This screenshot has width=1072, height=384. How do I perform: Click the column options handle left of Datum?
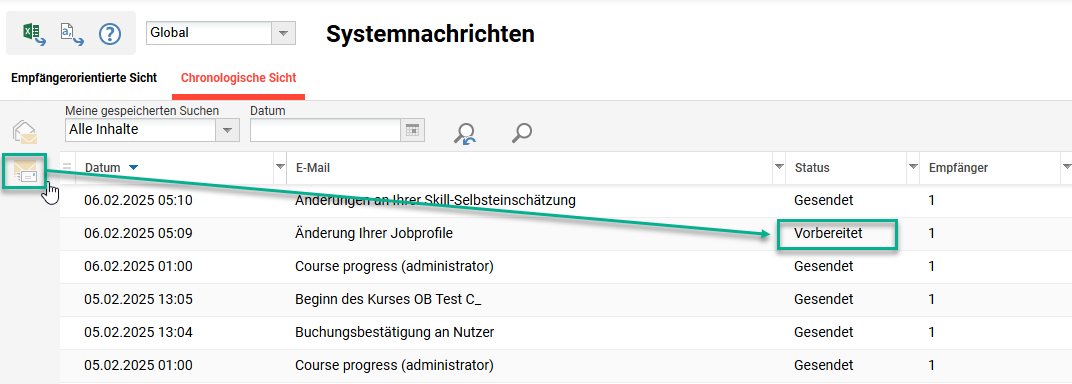[67, 167]
